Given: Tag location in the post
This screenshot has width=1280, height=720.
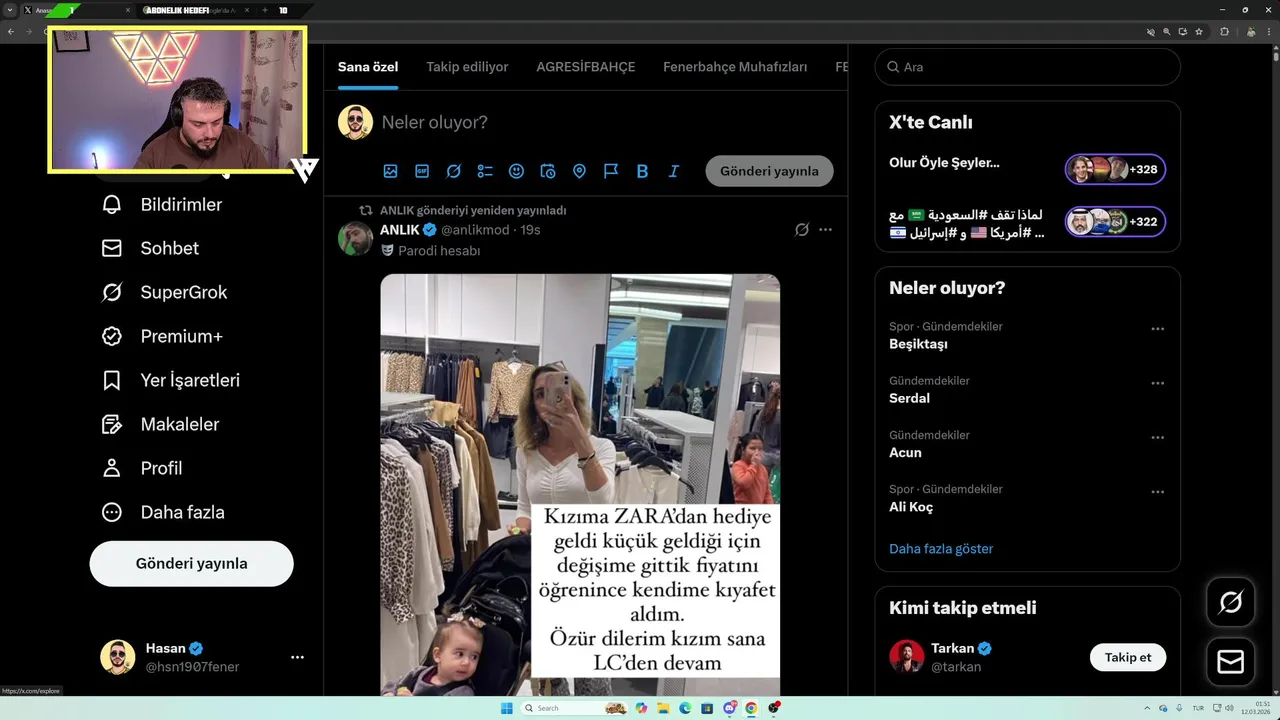Looking at the screenshot, I should click(579, 171).
